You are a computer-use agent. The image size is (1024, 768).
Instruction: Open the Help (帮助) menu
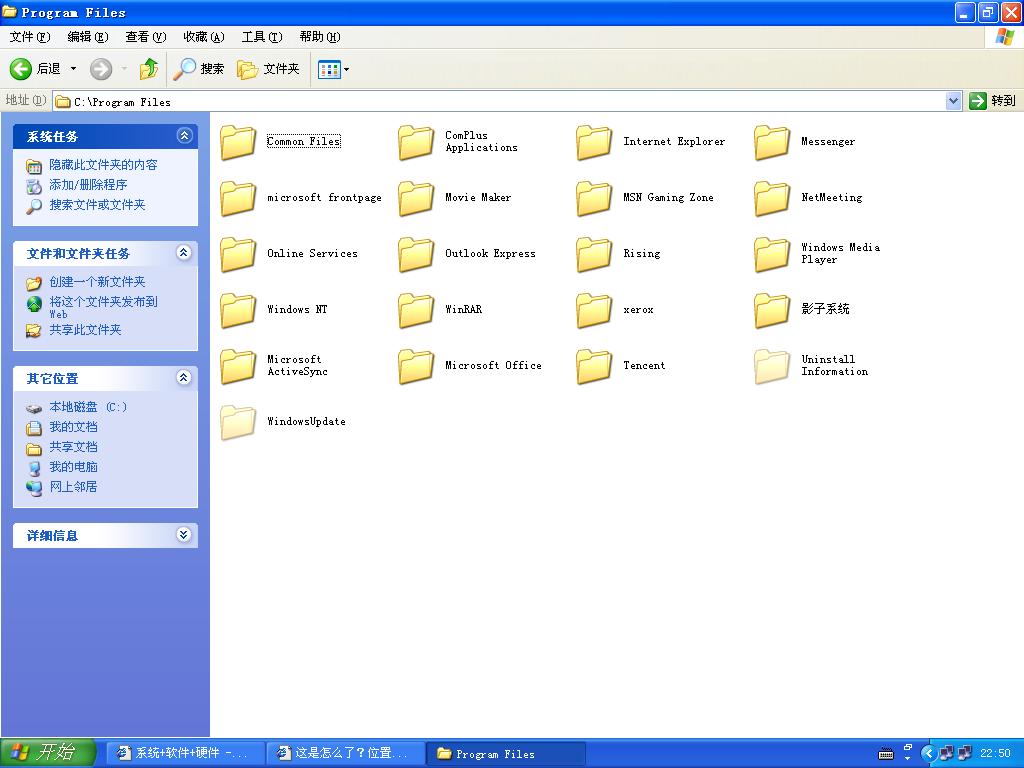point(320,37)
